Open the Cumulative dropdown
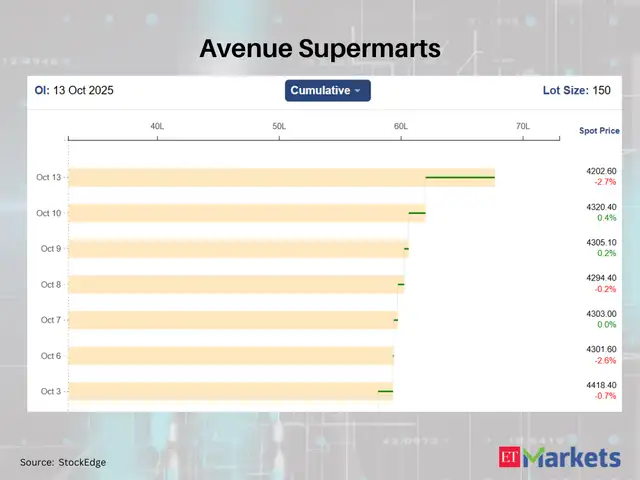This screenshot has height=480, width=640. tap(327, 91)
